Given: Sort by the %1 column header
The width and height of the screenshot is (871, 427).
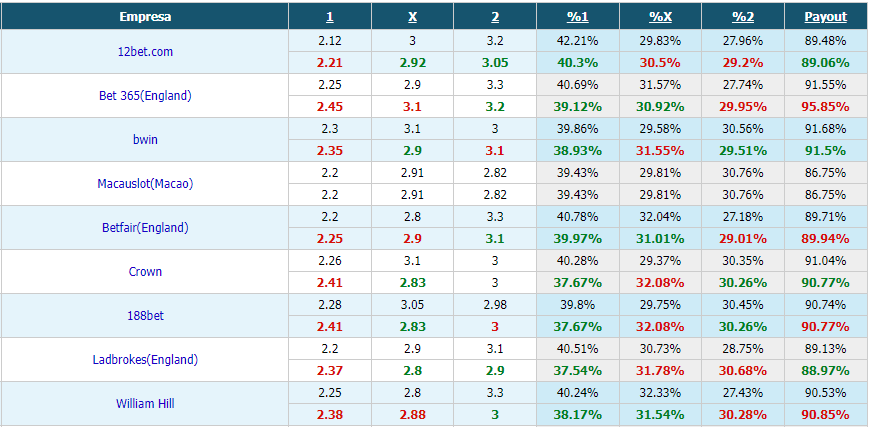Looking at the screenshot, I should pyautogui.click(x=578, y=17).
